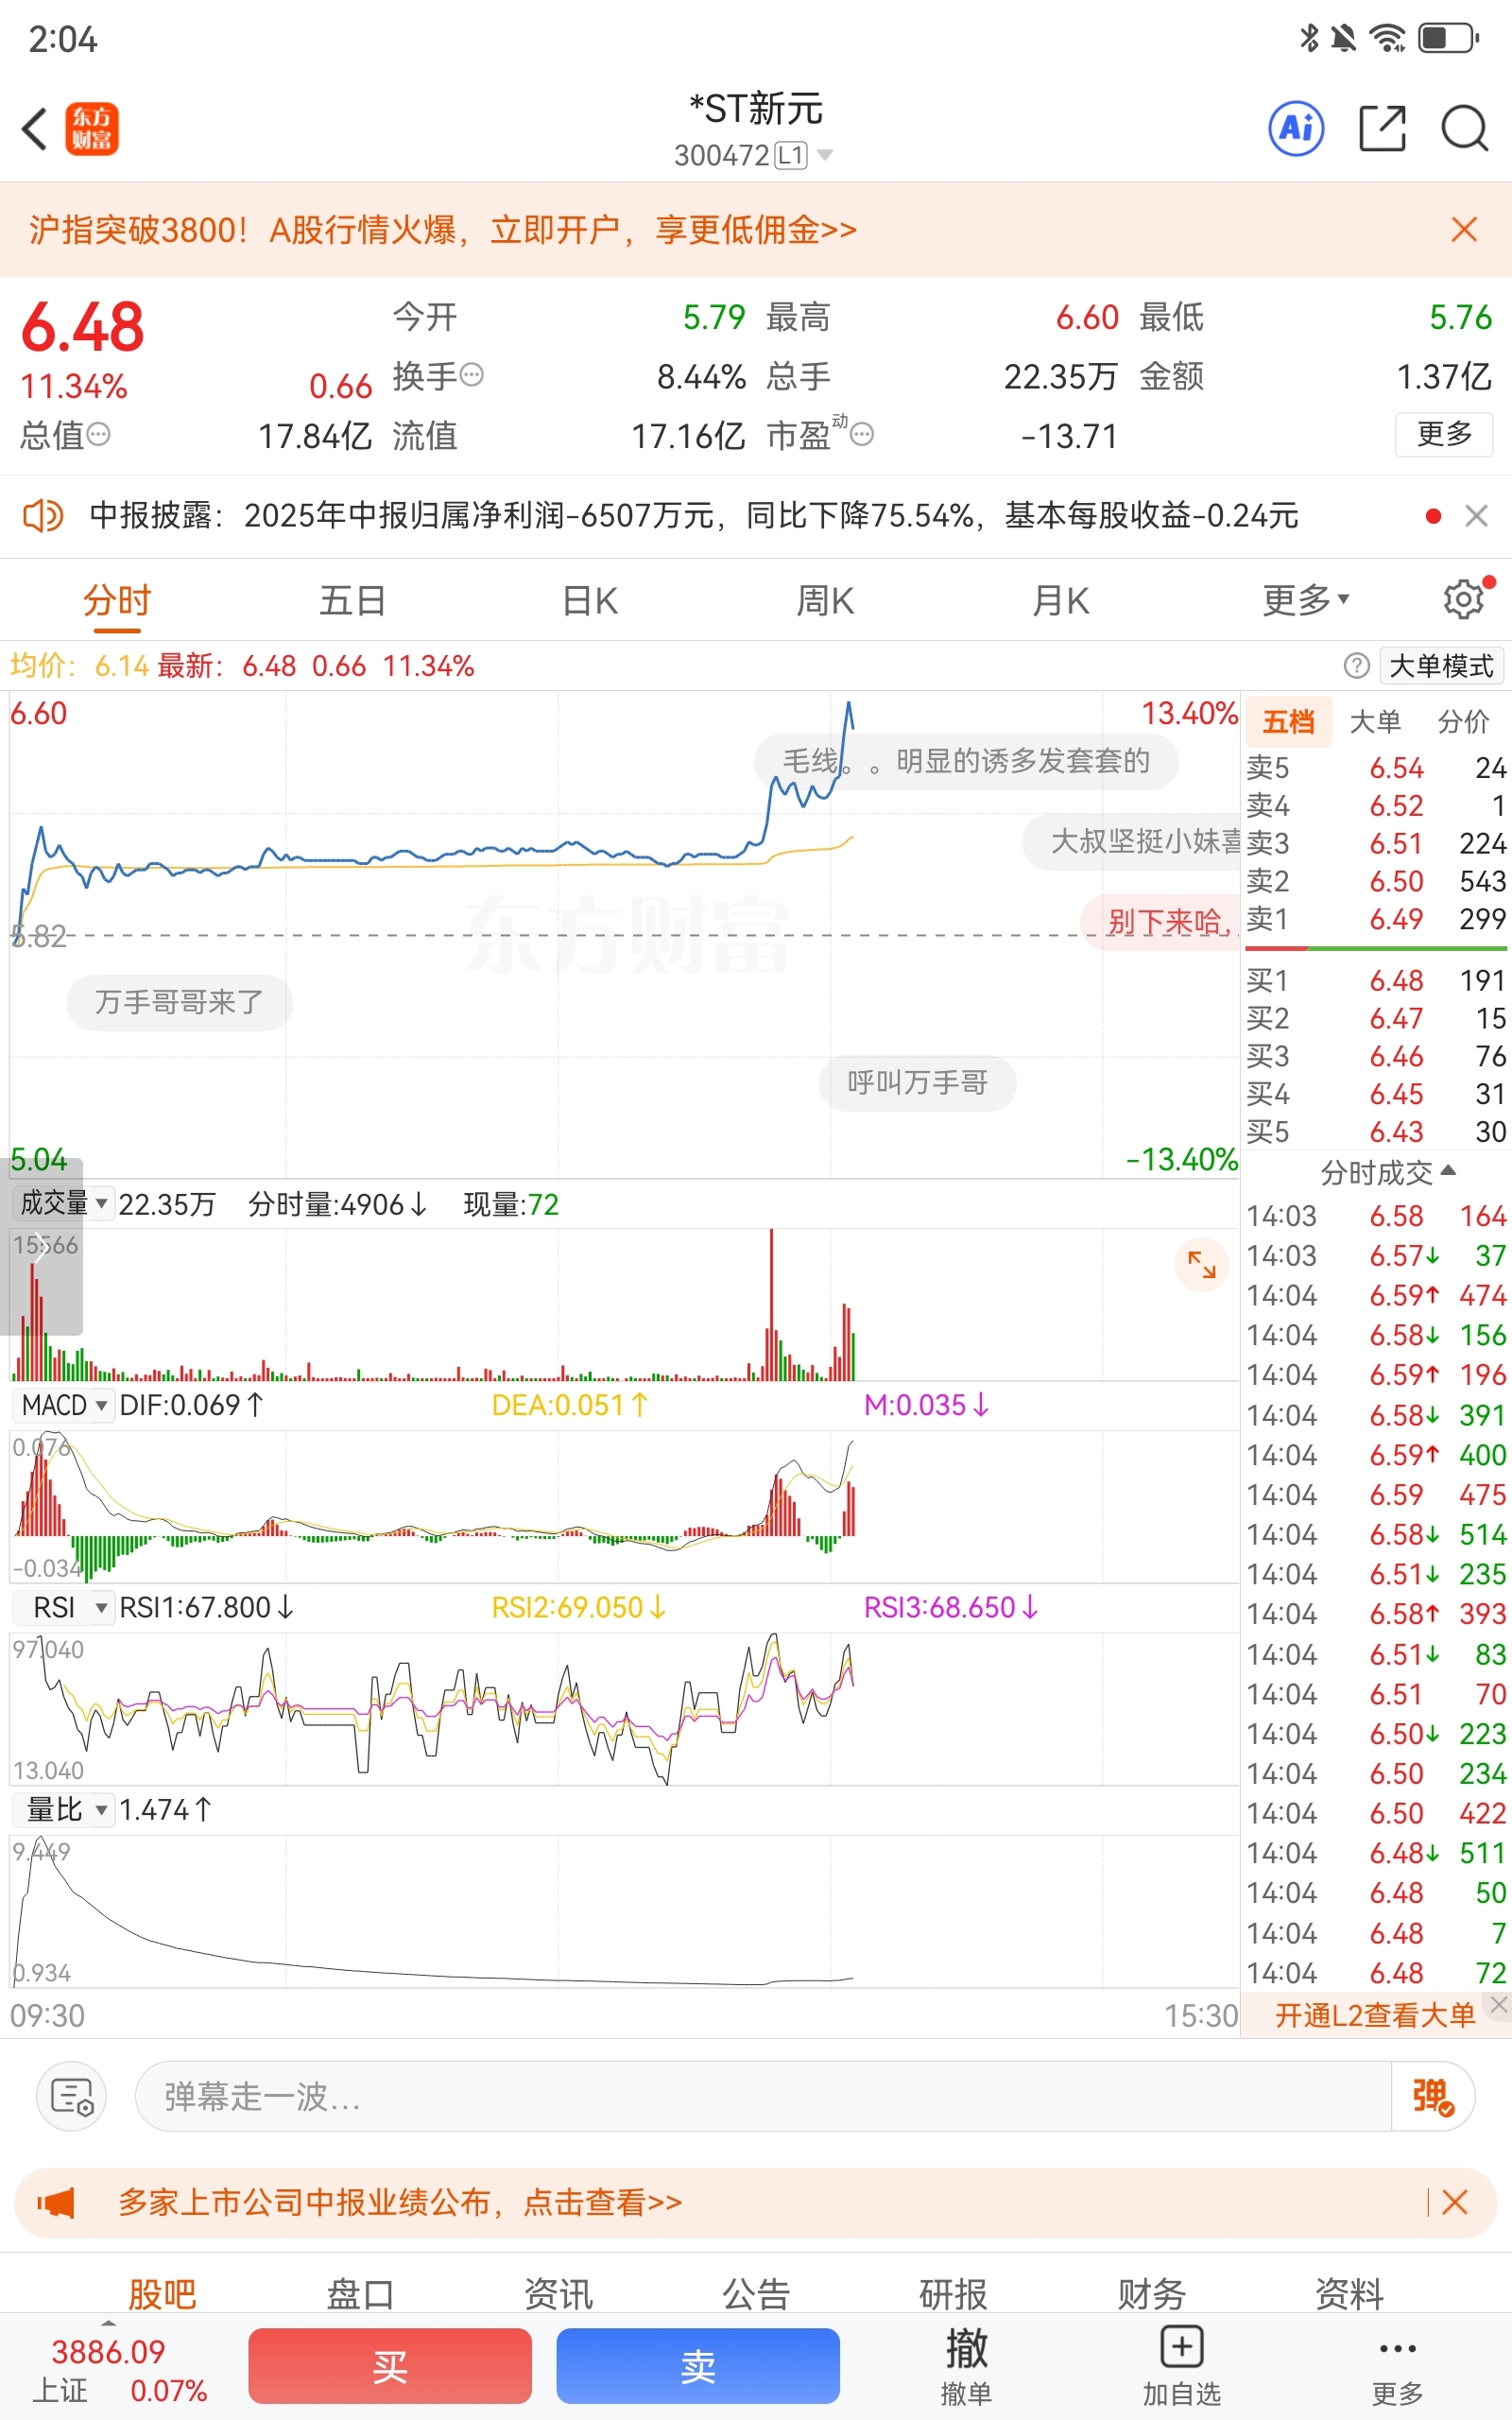Click 卖5 price 6.54 row

coord(1375,768)
